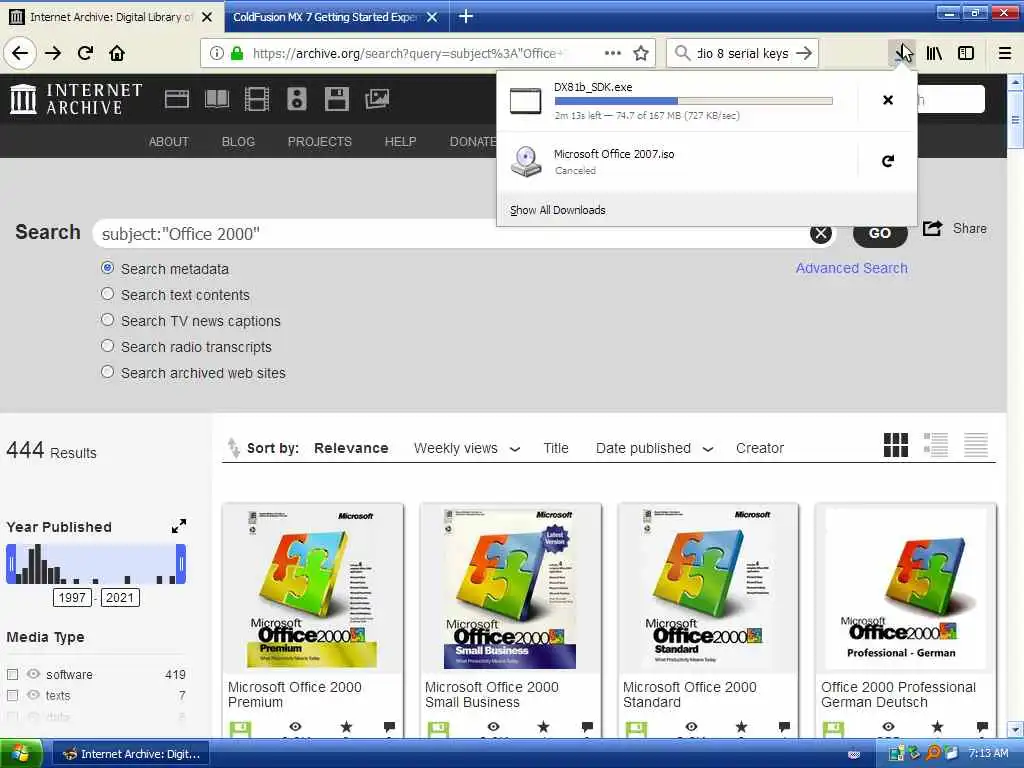Switch to tile grid view
The image size is (1024, 768).
[x=895, y=445]
